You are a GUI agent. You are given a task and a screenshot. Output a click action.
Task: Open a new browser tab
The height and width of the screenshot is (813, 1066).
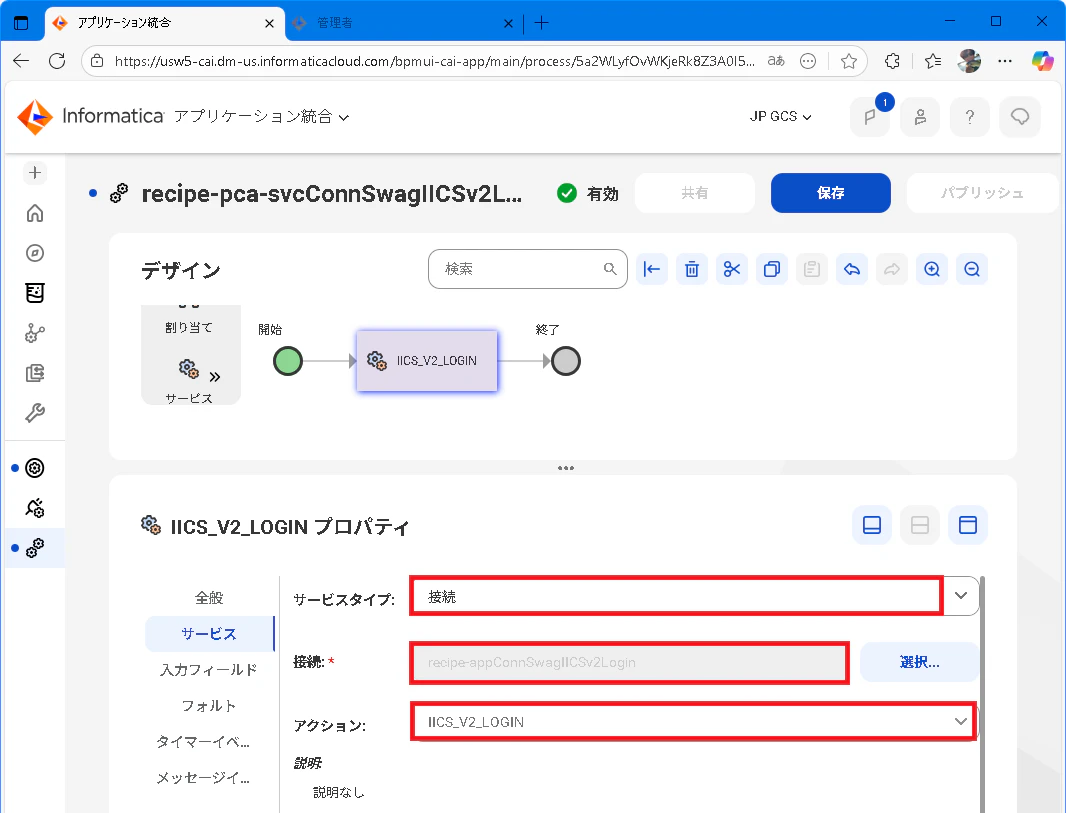coord(541,23)
